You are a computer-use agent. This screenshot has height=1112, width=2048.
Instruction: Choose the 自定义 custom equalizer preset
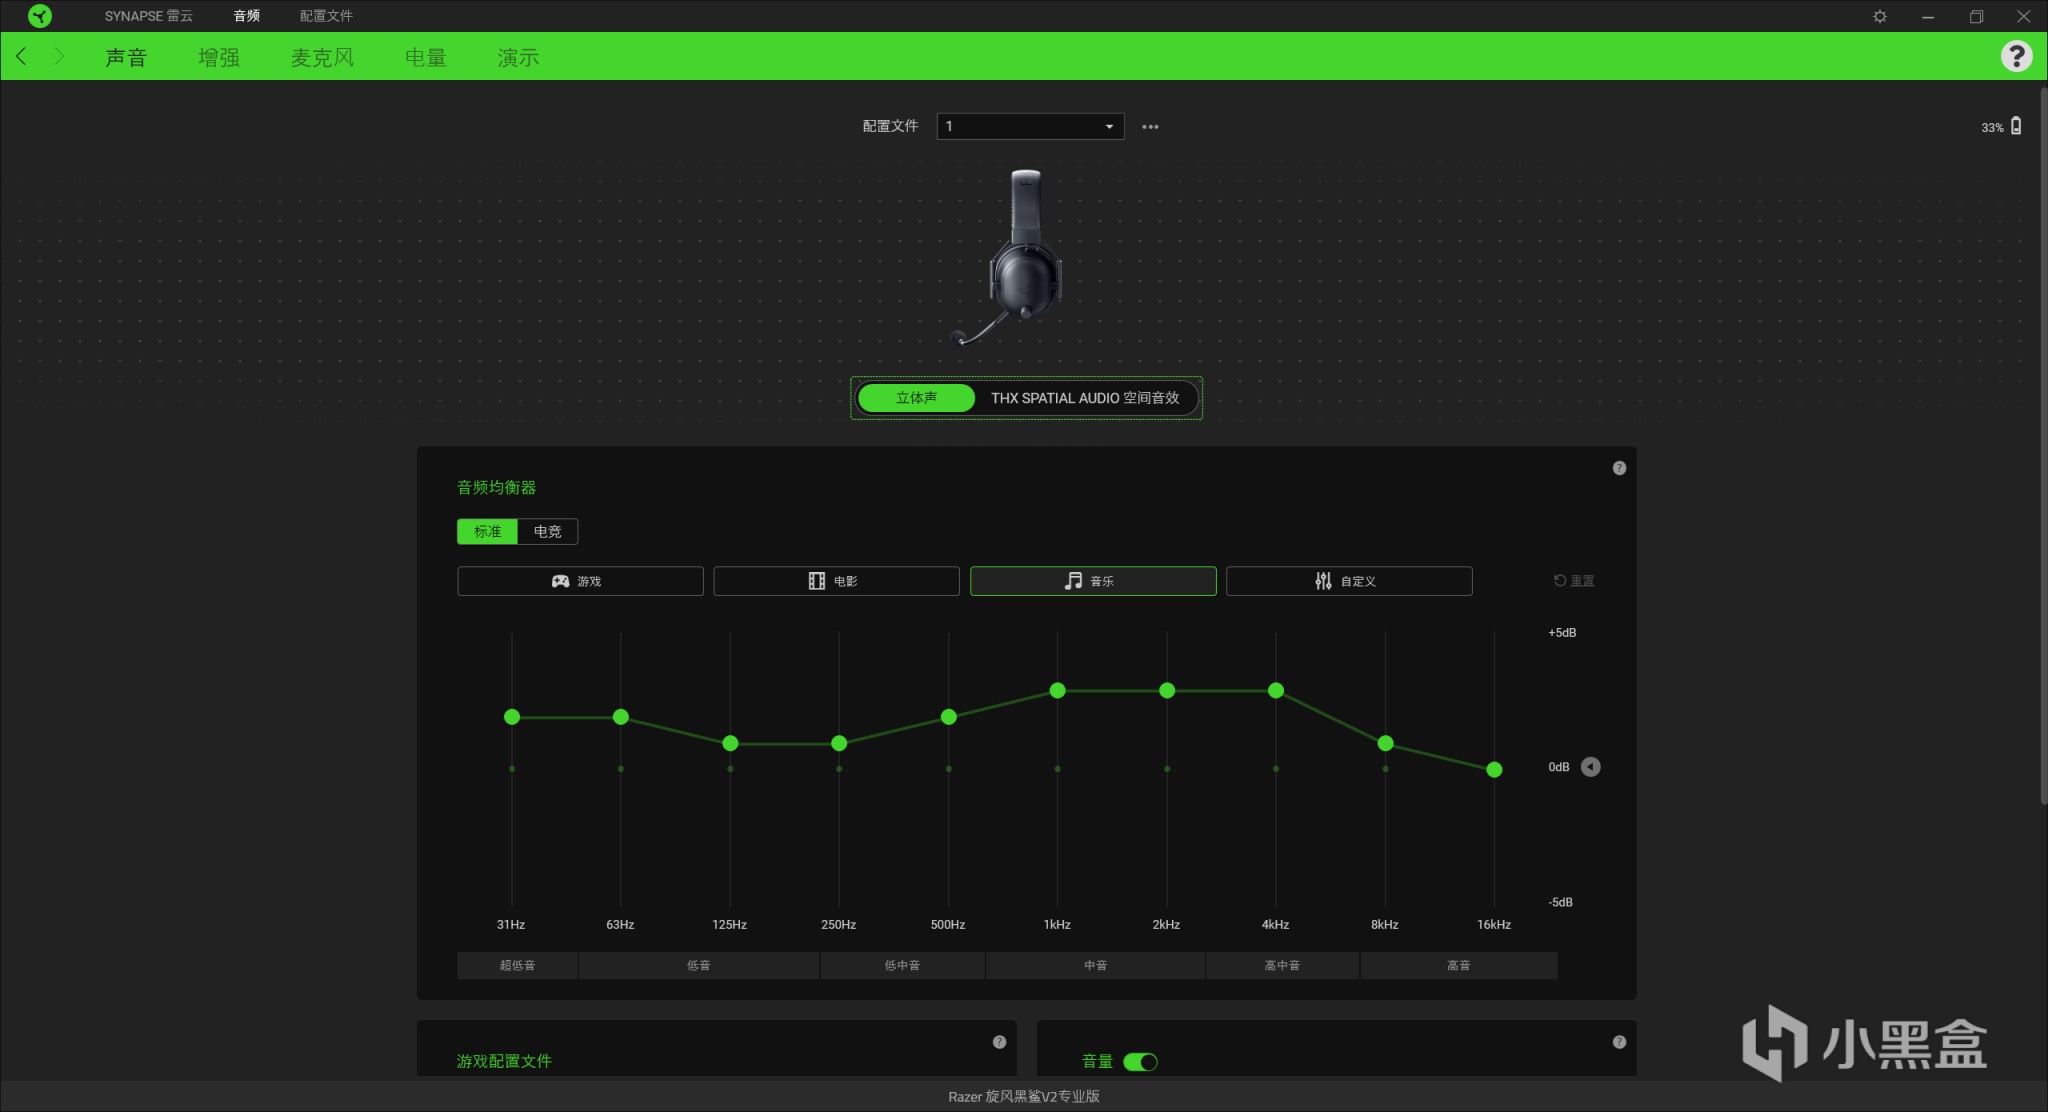point(1348,581)
